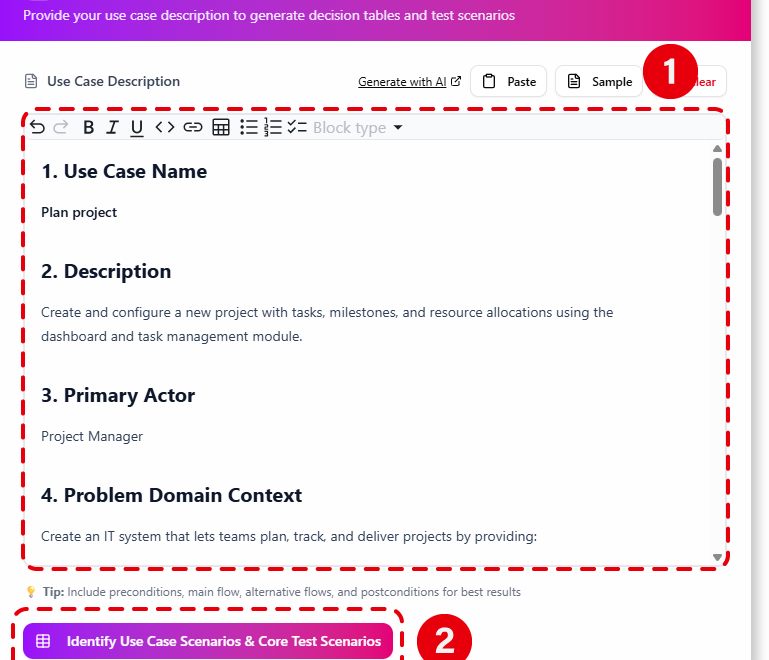This screenshot has height=660, width=769.
Task: Load the Sample use case
Action: (600, 82)
